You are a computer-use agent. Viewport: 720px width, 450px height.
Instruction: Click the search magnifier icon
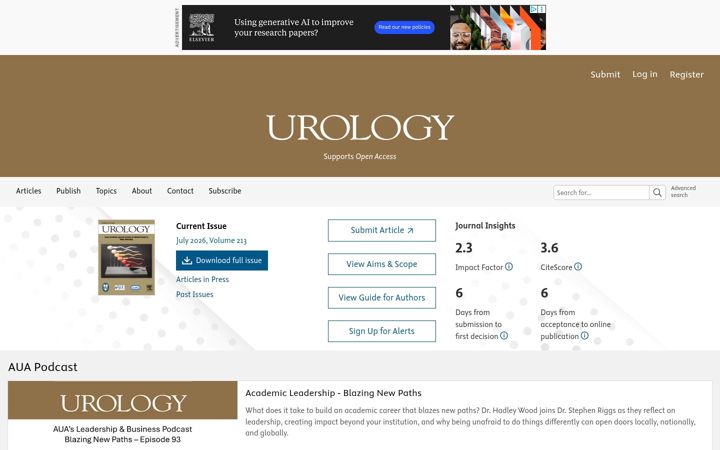point(657,192)
